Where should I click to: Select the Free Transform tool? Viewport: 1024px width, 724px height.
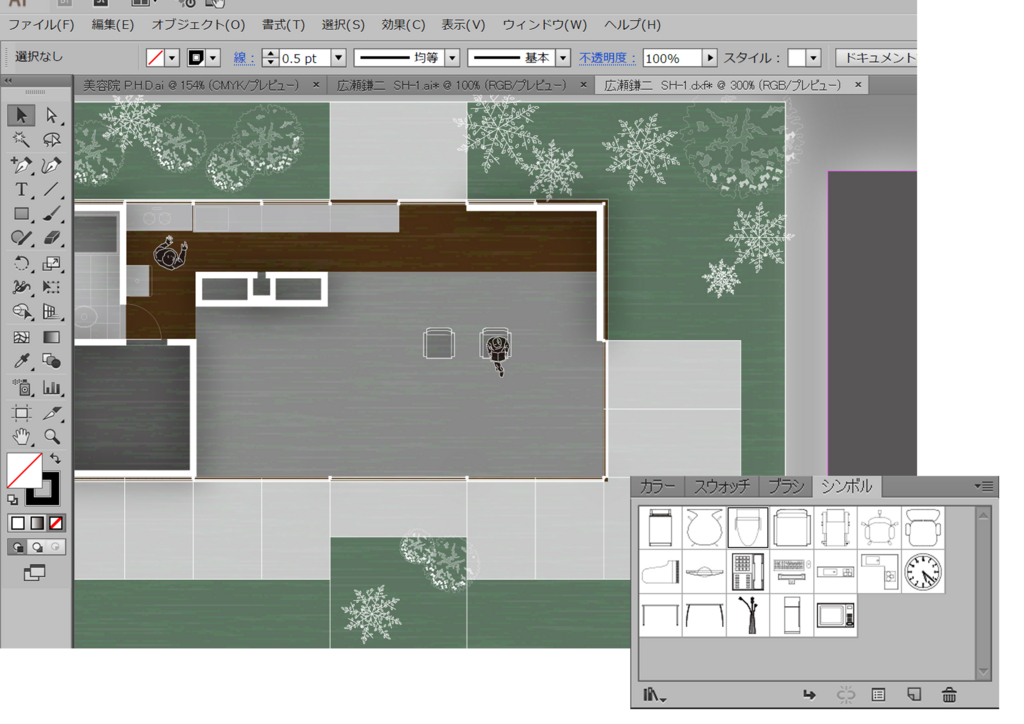(52, 287)
